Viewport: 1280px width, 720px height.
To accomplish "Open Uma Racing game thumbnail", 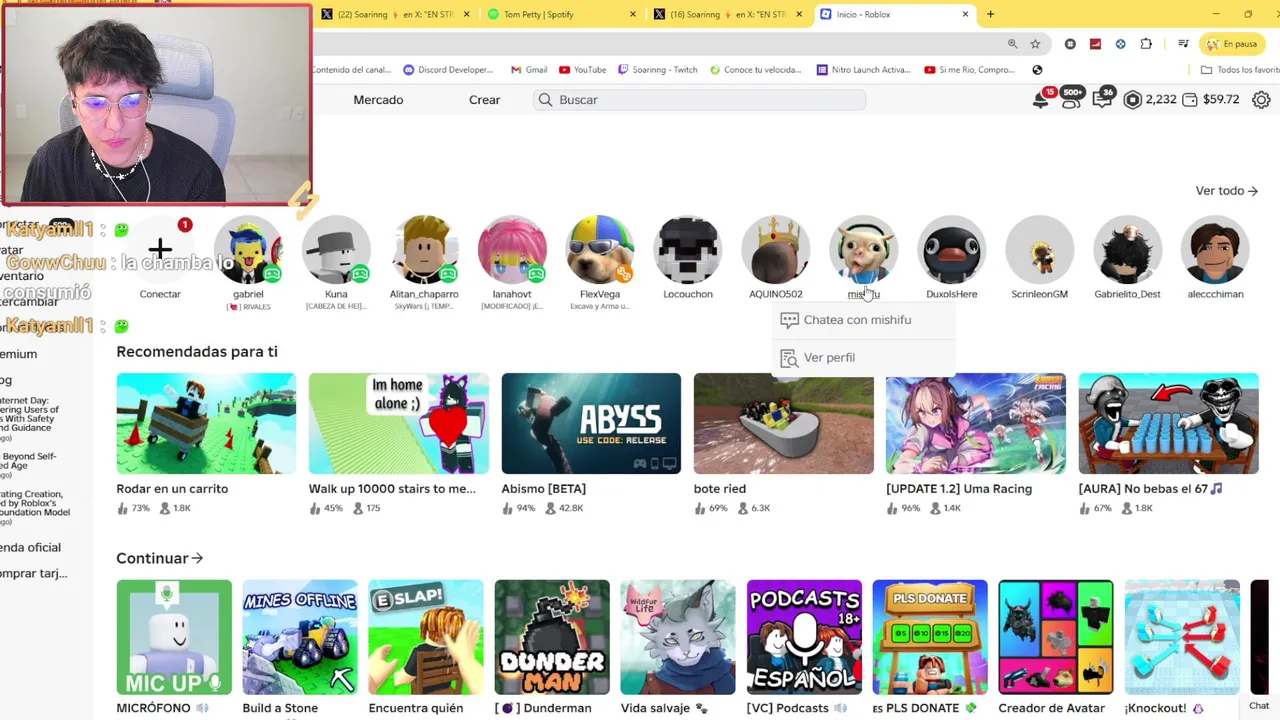I will (x=976, y=423).
